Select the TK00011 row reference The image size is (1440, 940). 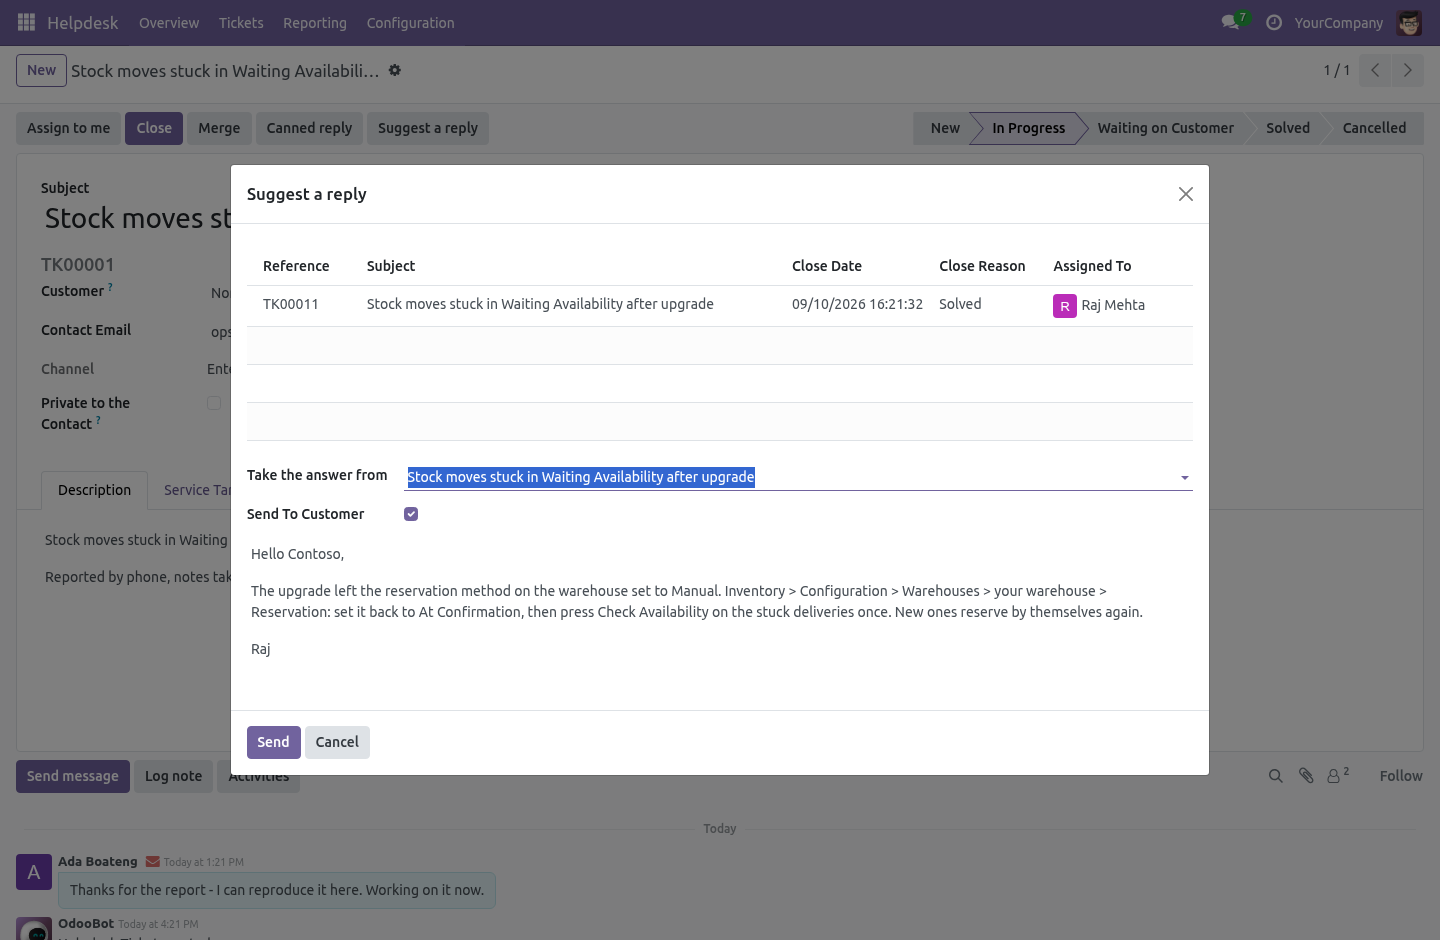tap(291, 304)
